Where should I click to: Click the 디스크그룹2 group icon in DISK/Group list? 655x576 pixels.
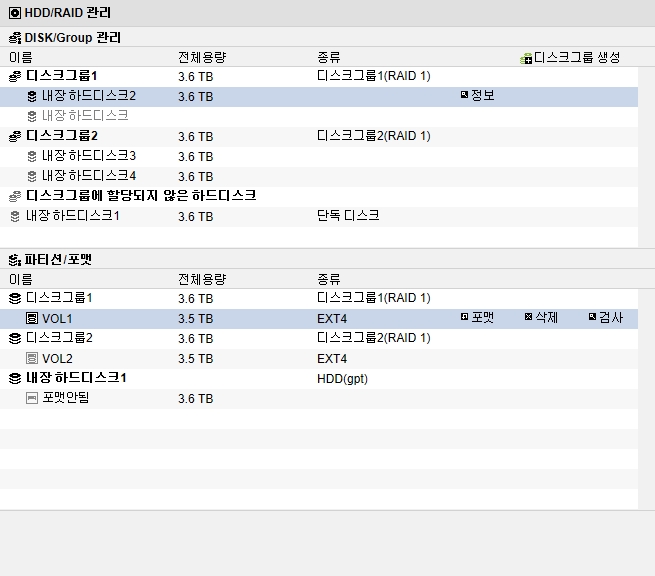tap(15, 136)
